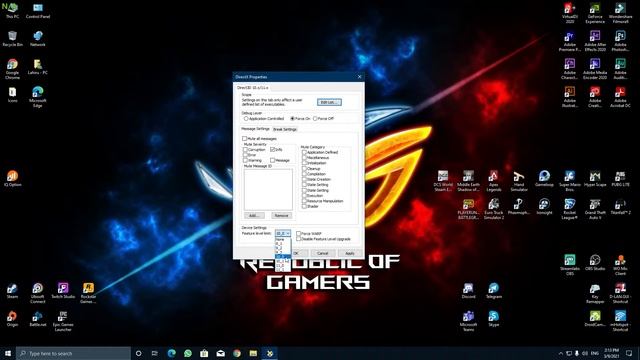Select the OBS Studio desktop icon
This screenshot has width=640, height=360.
pyautogui.click(x=595, y=262)
